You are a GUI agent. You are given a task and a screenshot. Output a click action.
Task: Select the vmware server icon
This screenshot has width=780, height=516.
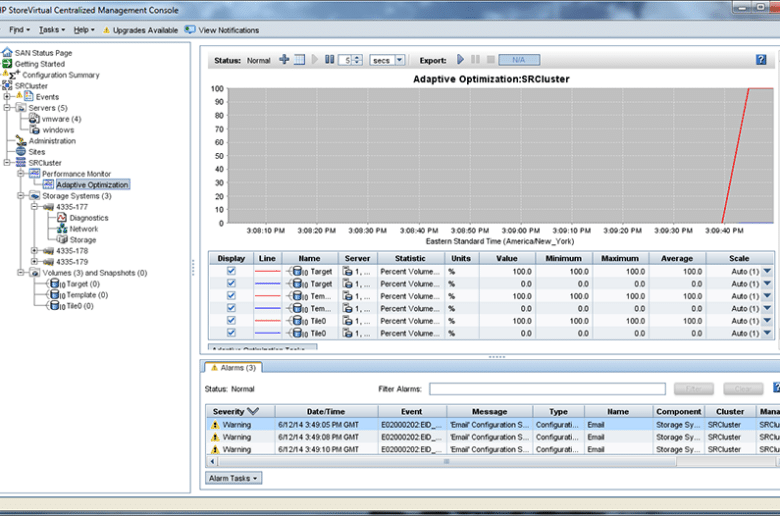34,119
